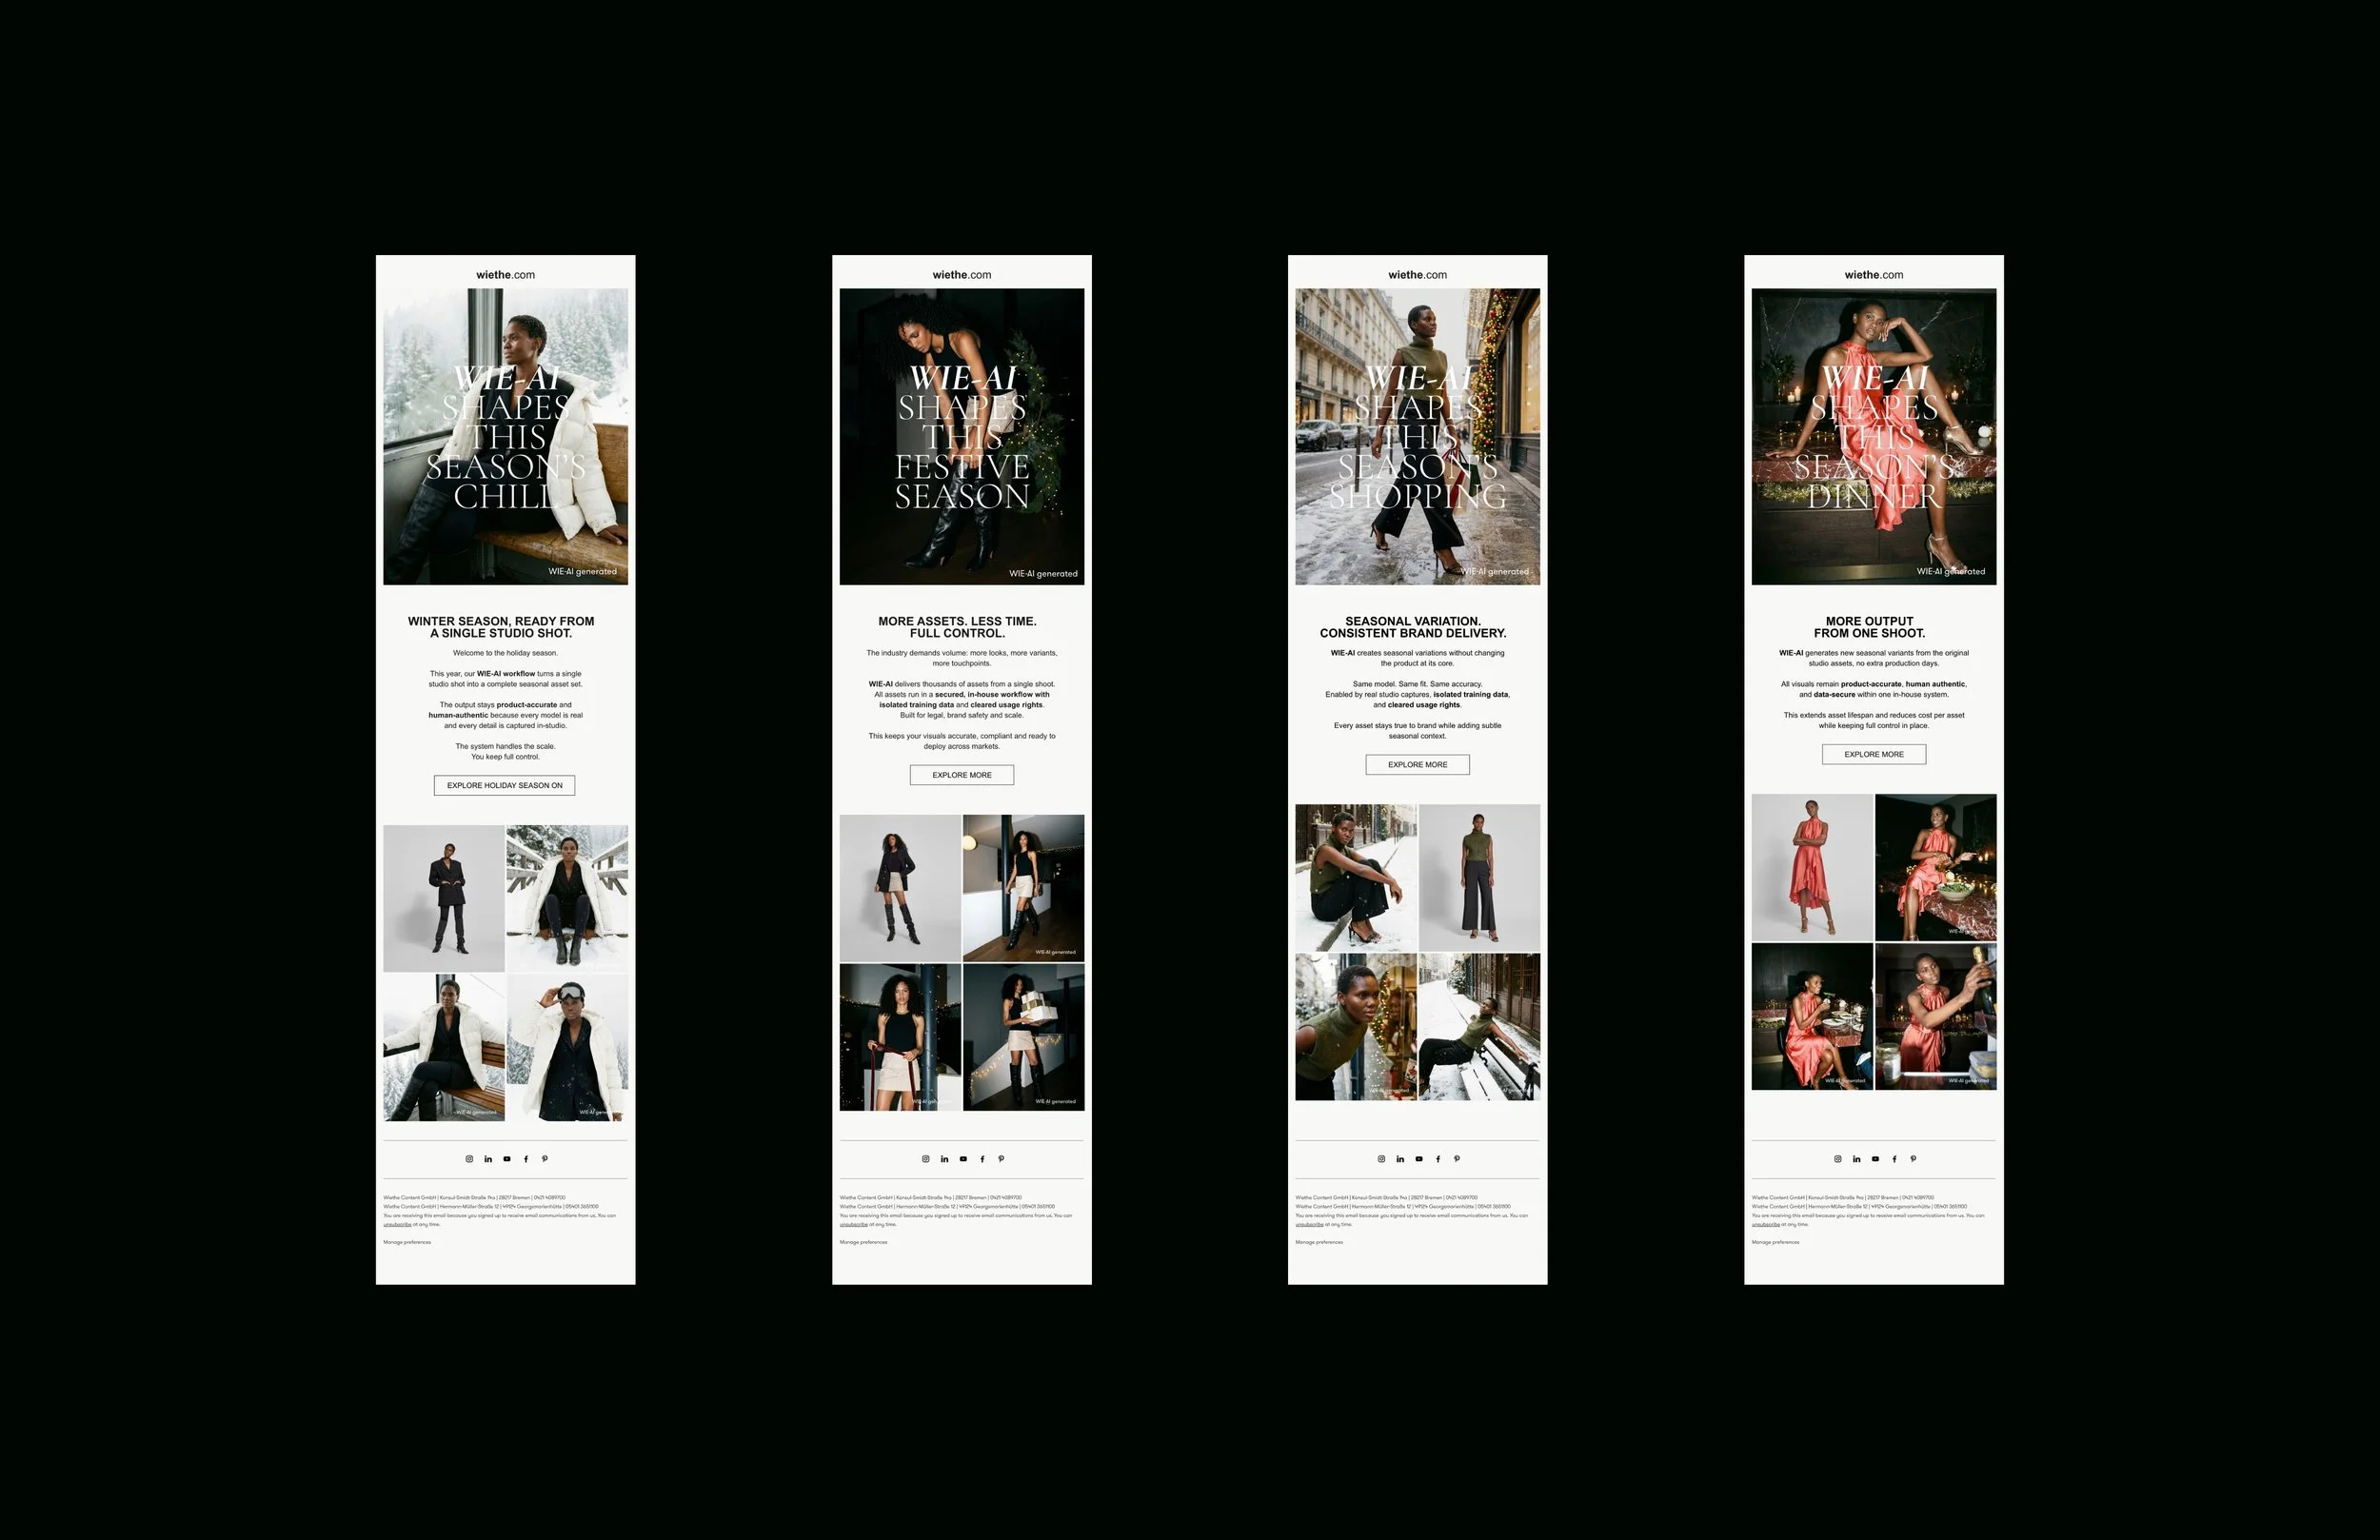The image size is (2380, 1540).
Task: Select the Facebook icon in the first email footer
Action: coord(526,1159)
